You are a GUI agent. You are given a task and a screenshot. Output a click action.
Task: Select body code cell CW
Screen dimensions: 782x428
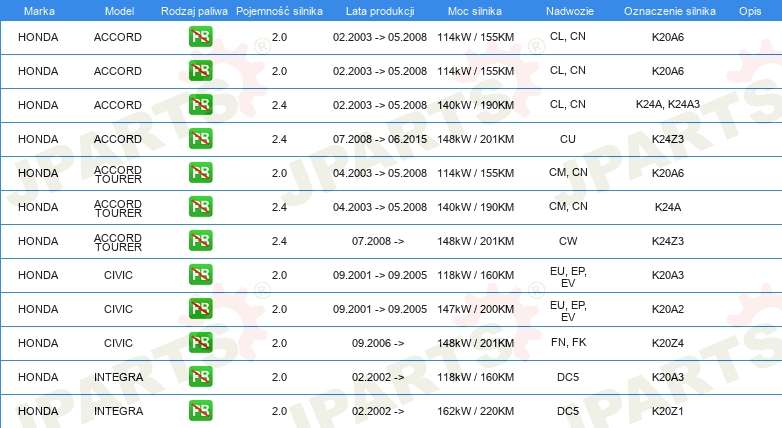tap(568, 241)
